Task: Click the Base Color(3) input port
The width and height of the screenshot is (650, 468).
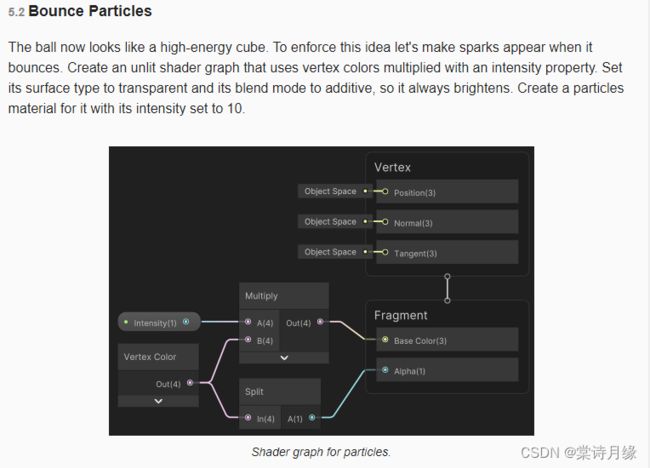Action: tap(385, 339)
